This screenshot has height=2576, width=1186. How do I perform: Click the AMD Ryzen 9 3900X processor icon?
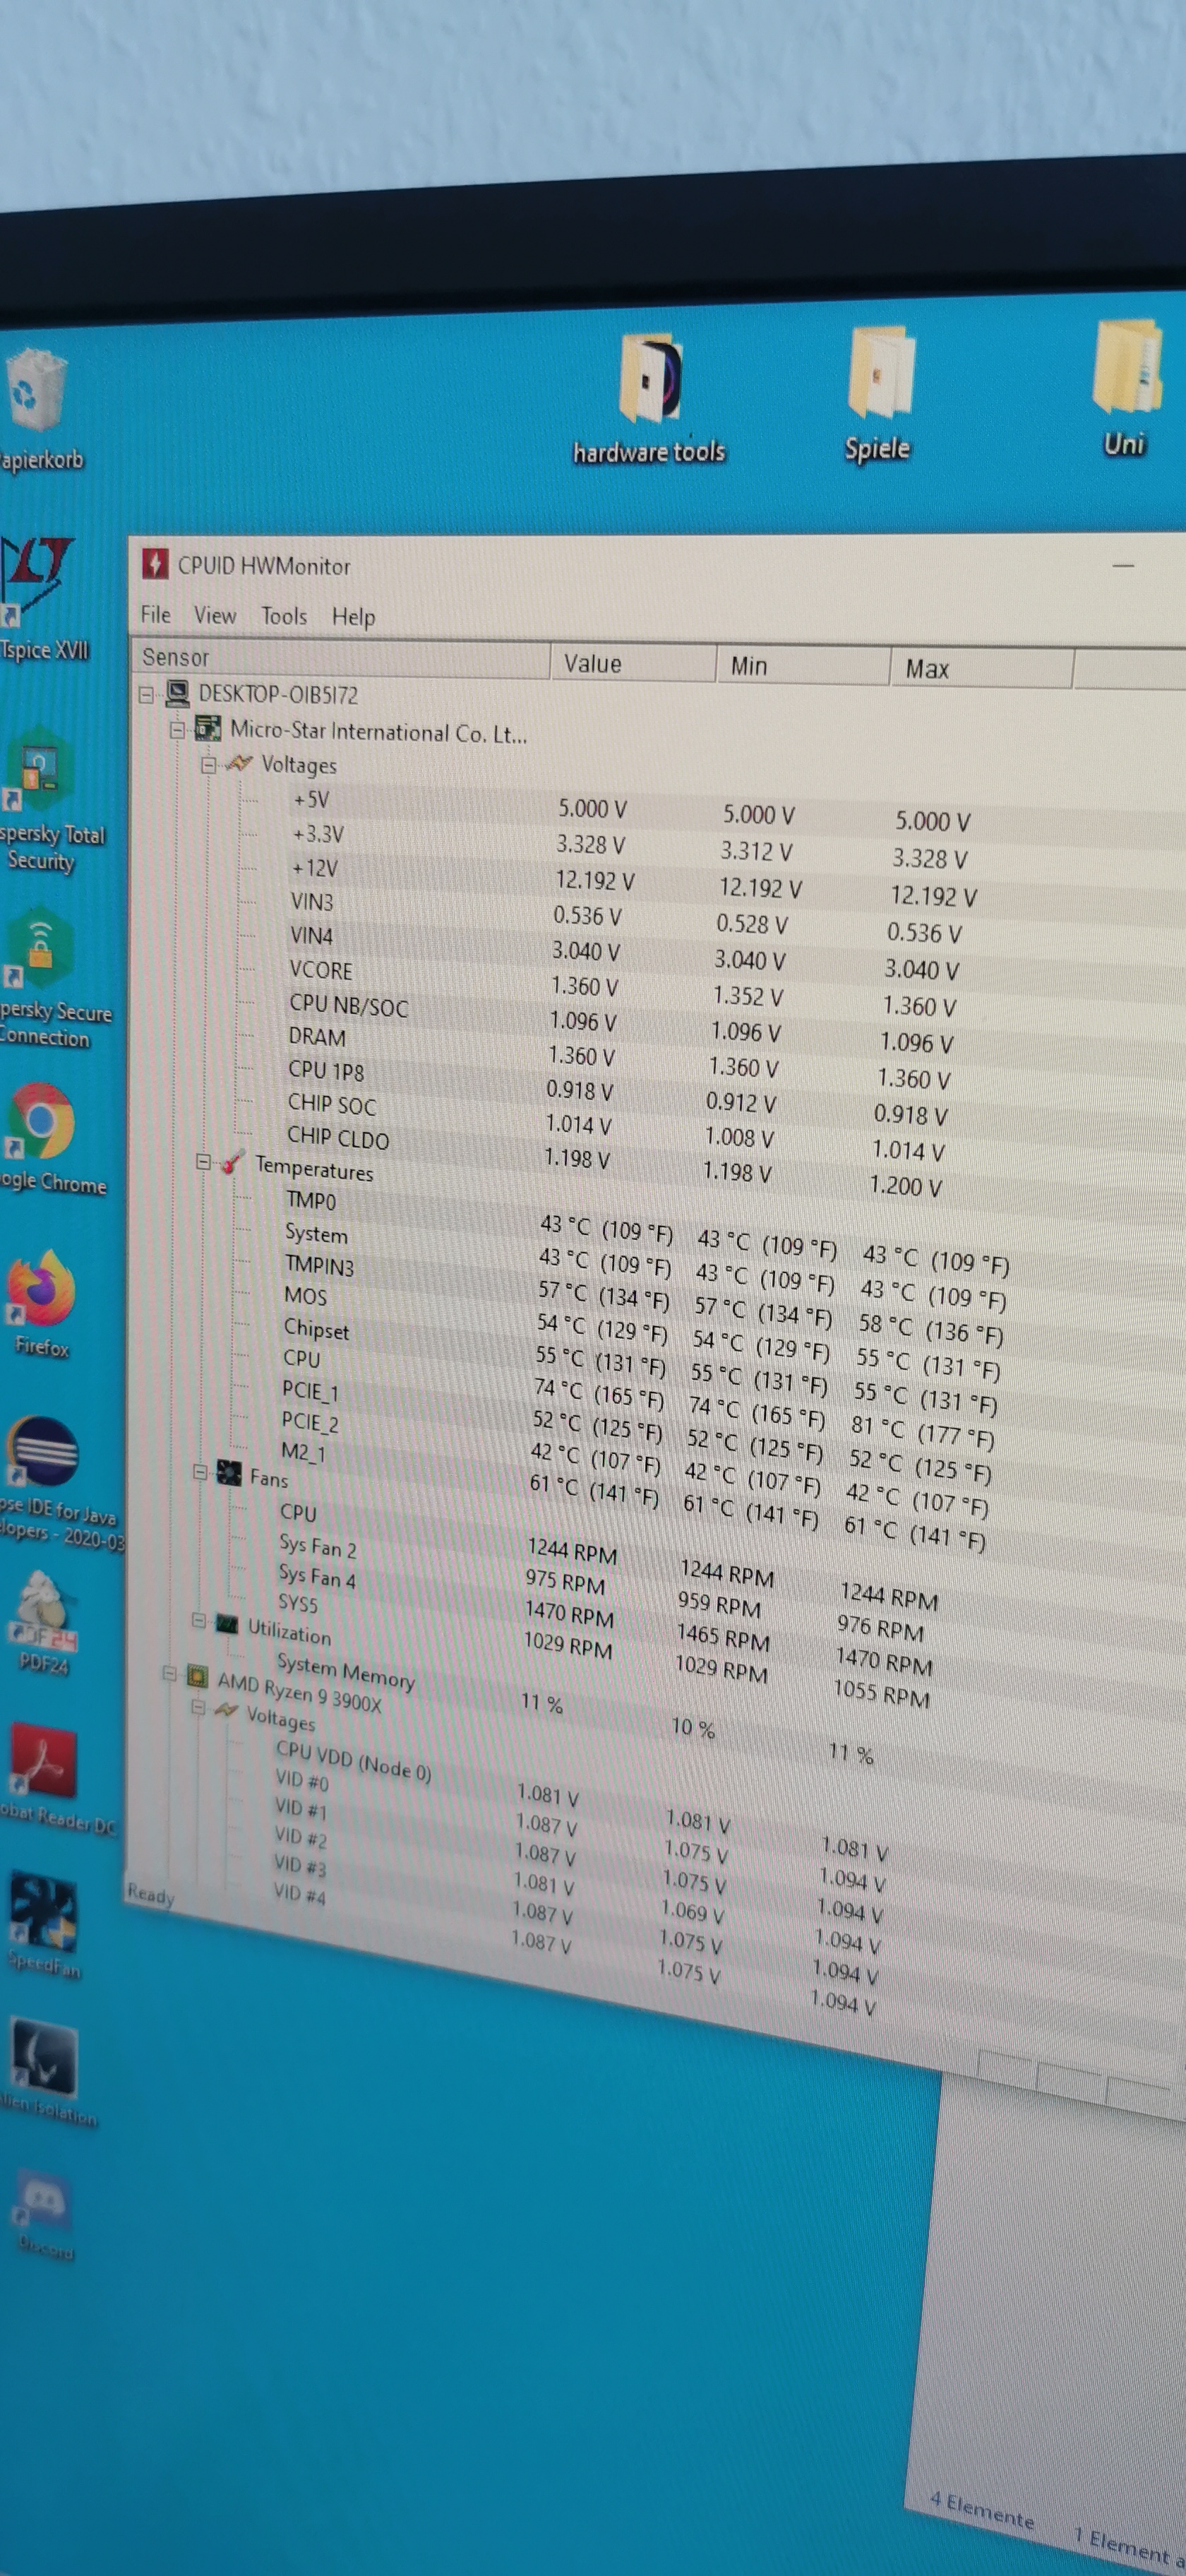pos(198,1676)
